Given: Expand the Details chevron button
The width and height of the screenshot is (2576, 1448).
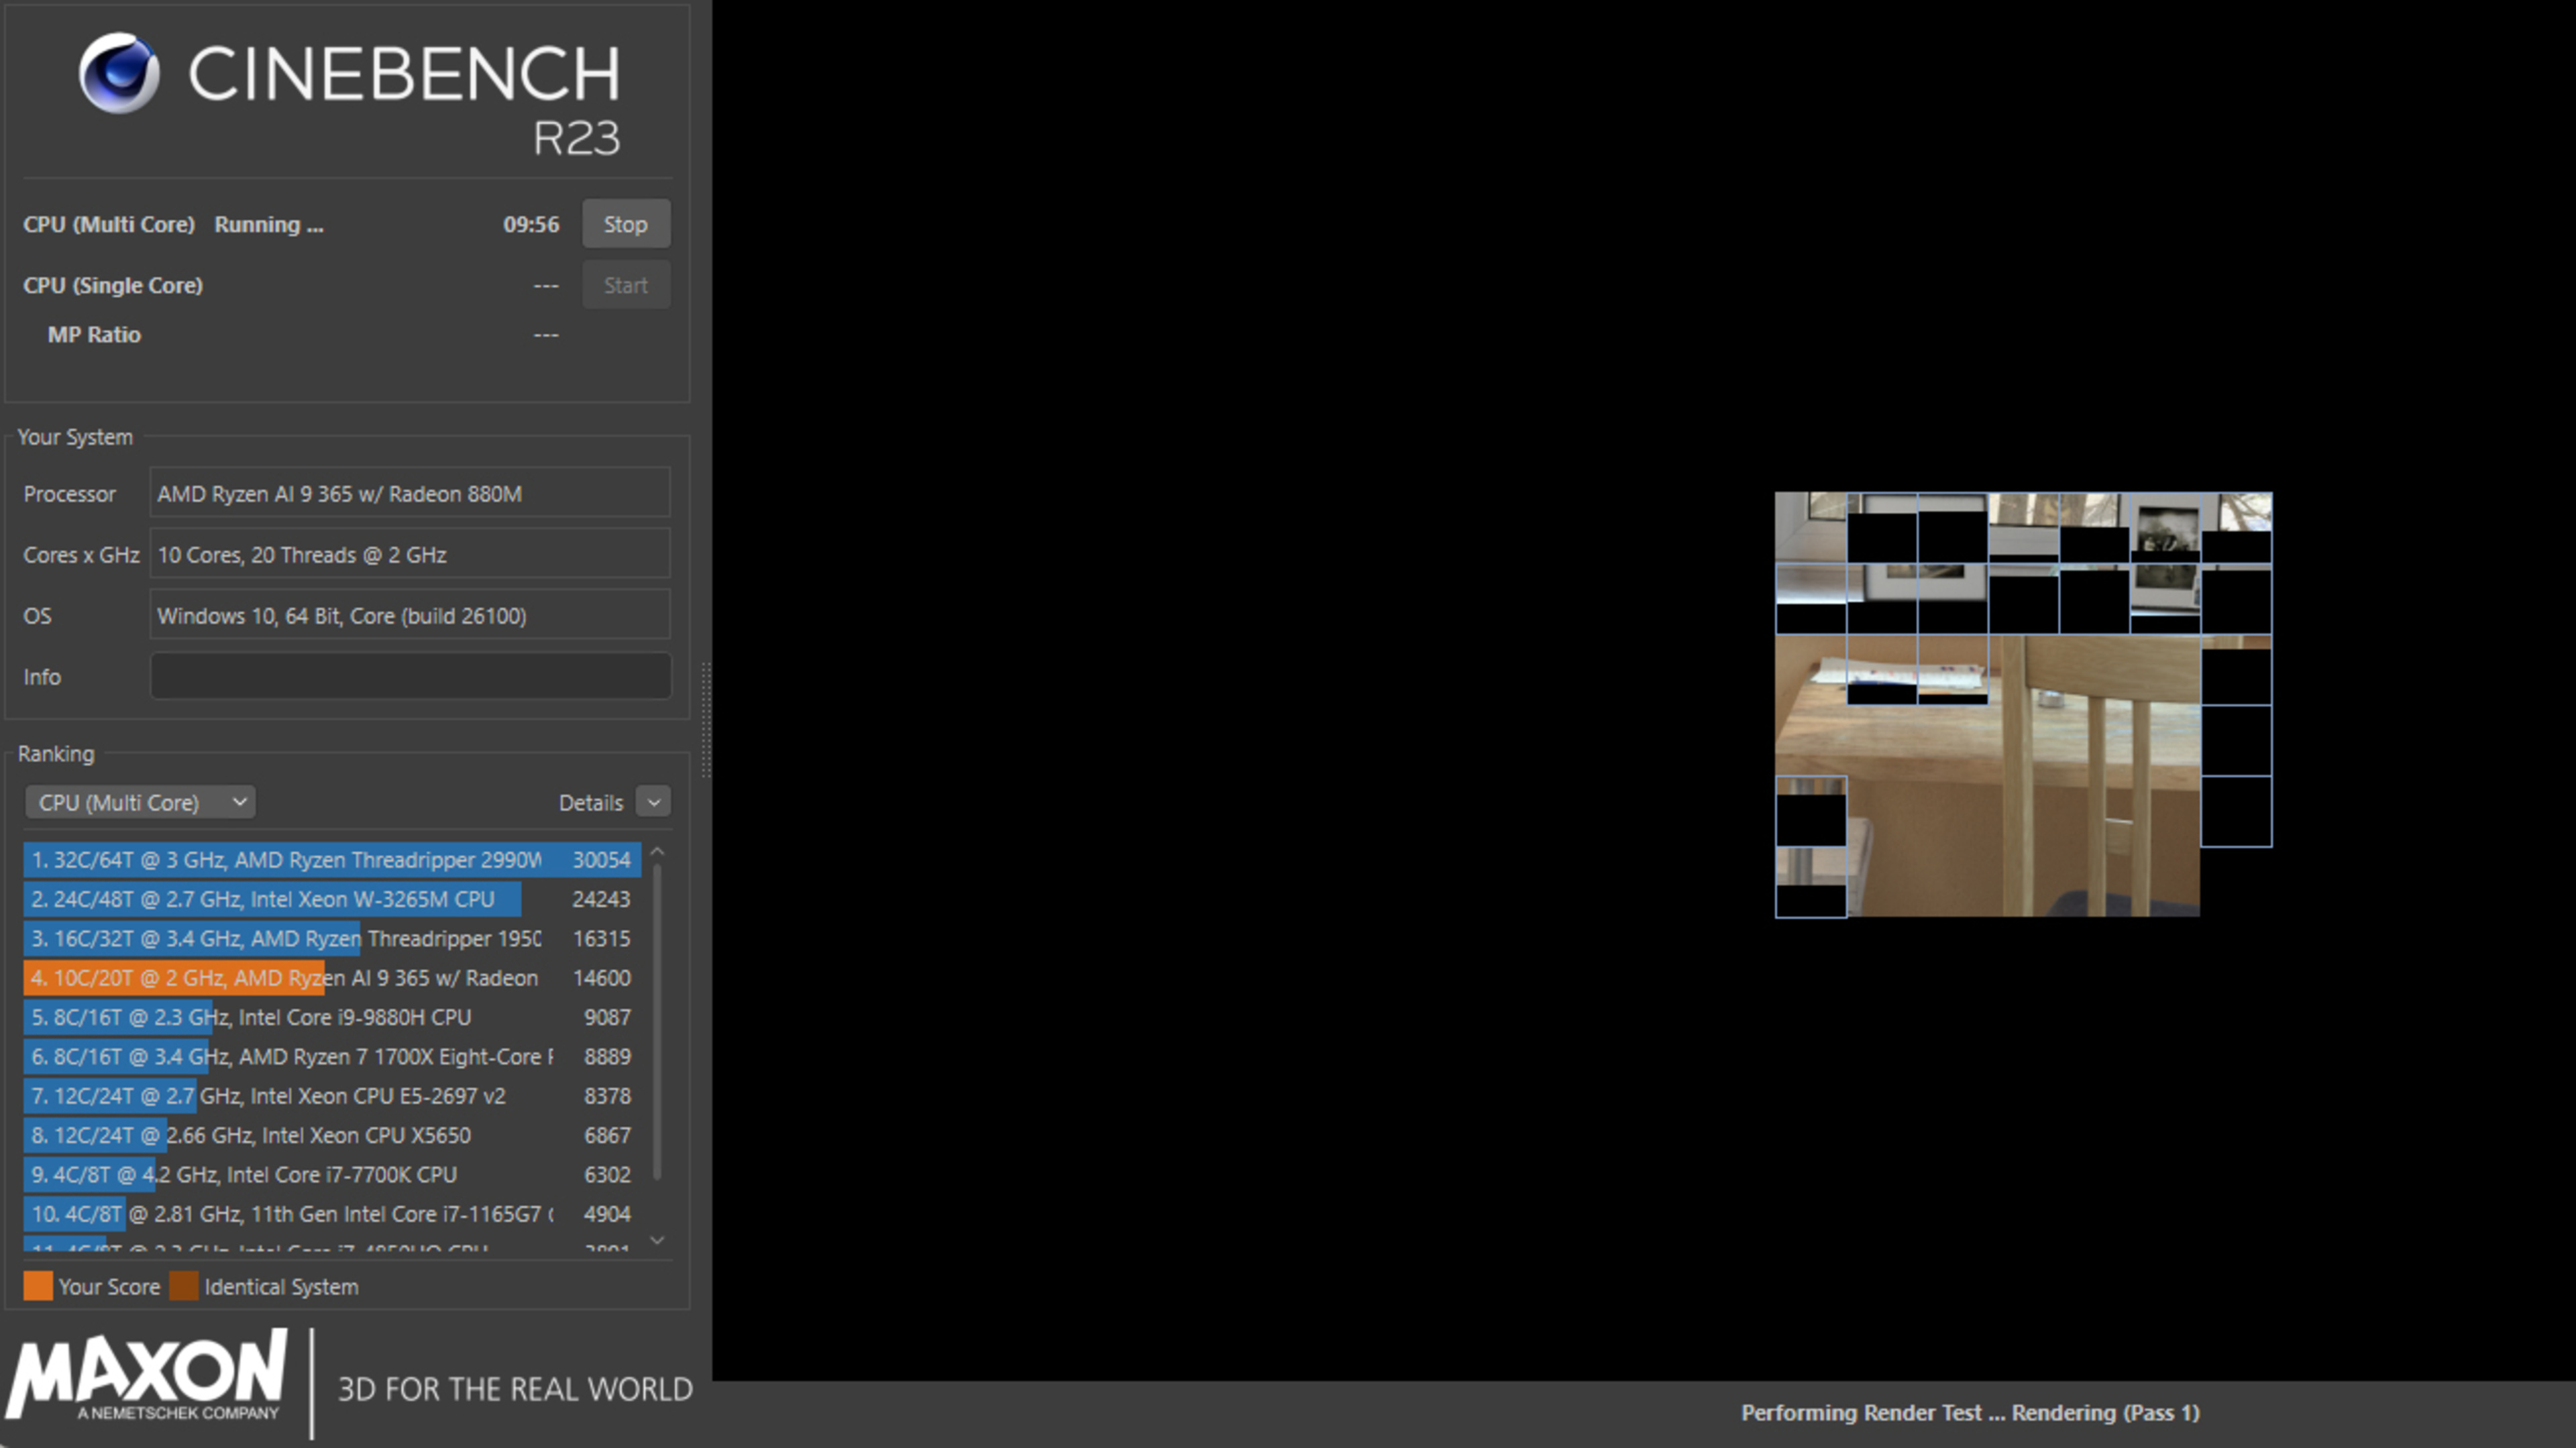Looking at the screenshot, I should click(x=653, y=802).
